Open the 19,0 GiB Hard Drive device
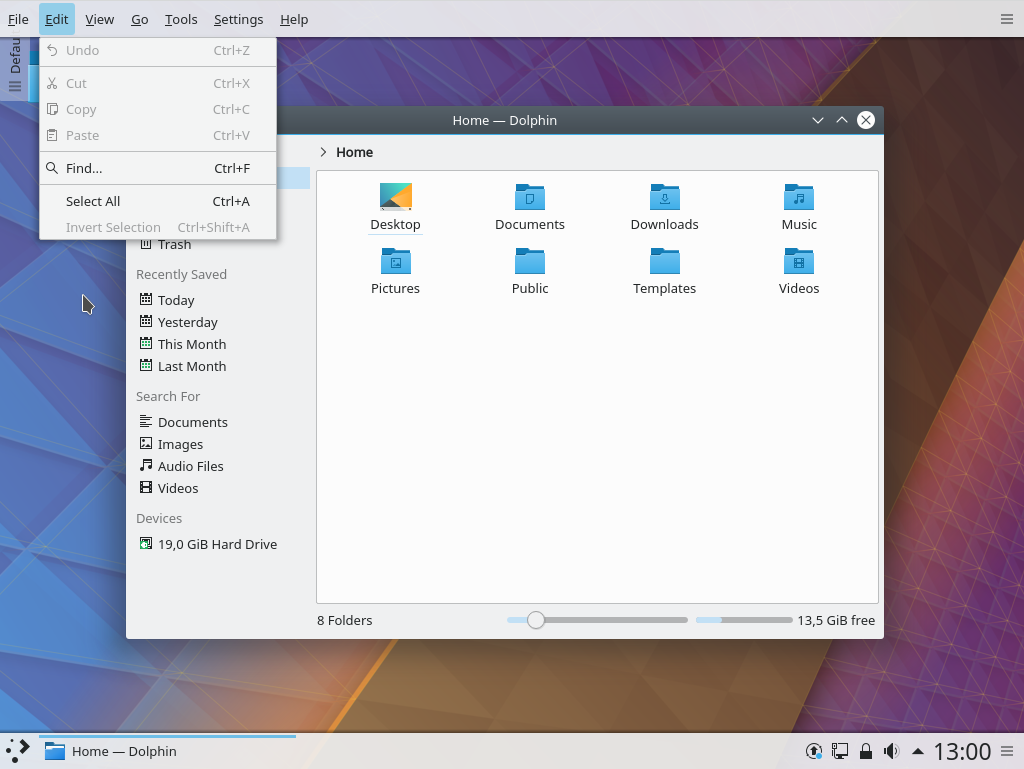The height and width of the screenshot is (769, 1024). 217,544
